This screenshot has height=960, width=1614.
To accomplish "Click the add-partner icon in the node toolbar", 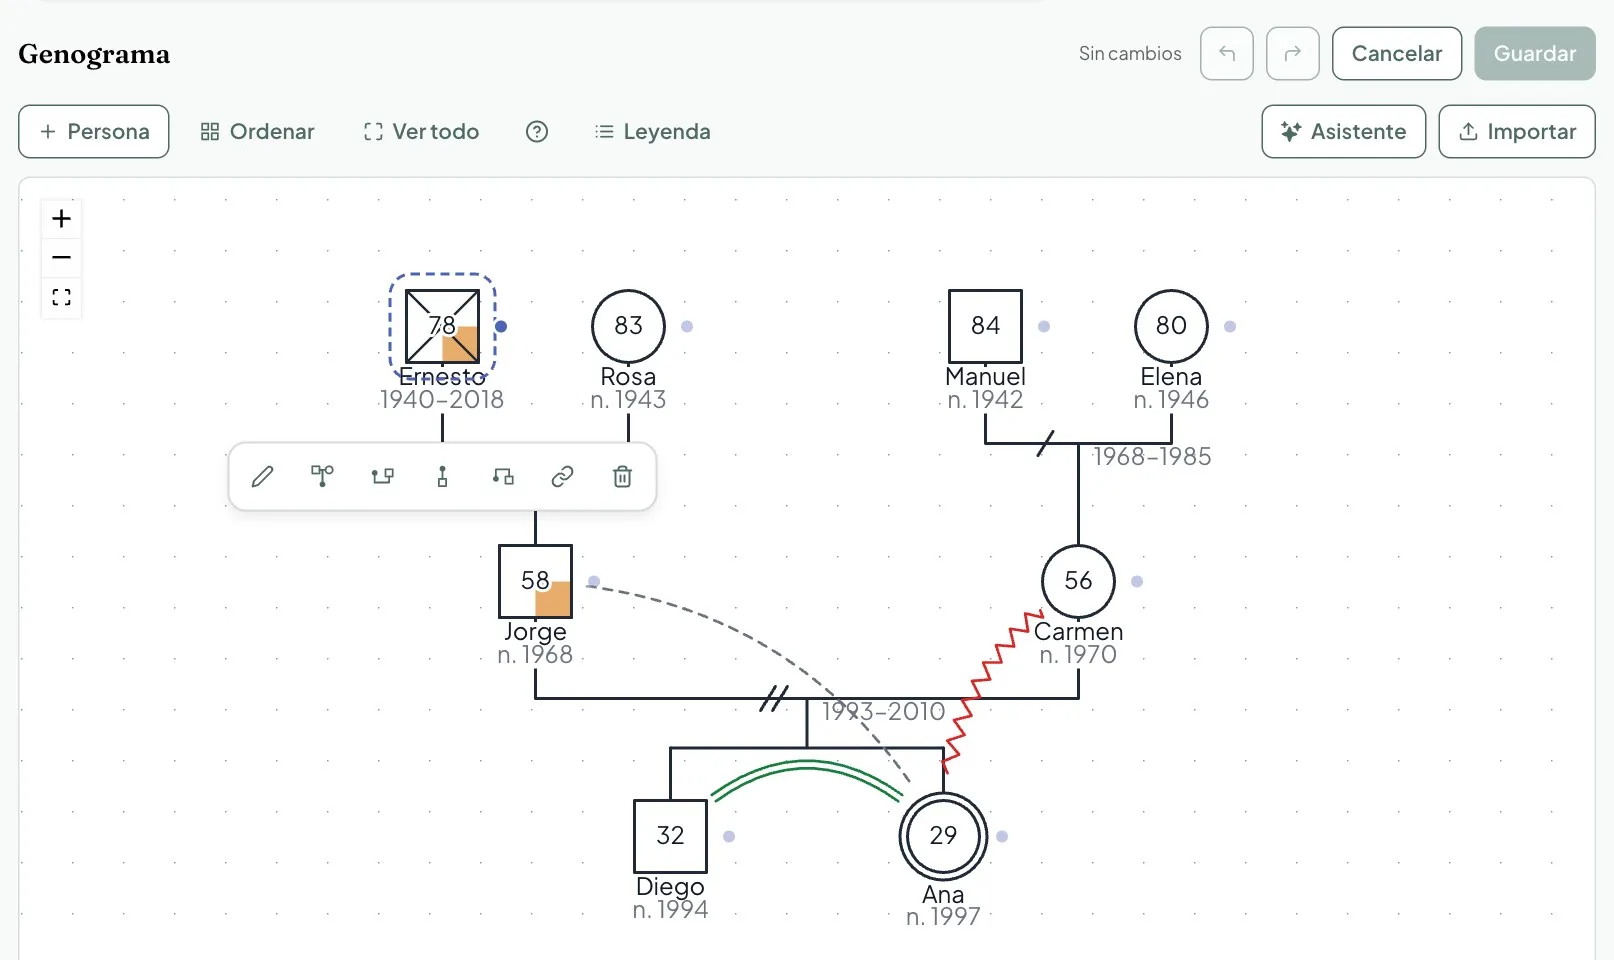I will (382, 477).
